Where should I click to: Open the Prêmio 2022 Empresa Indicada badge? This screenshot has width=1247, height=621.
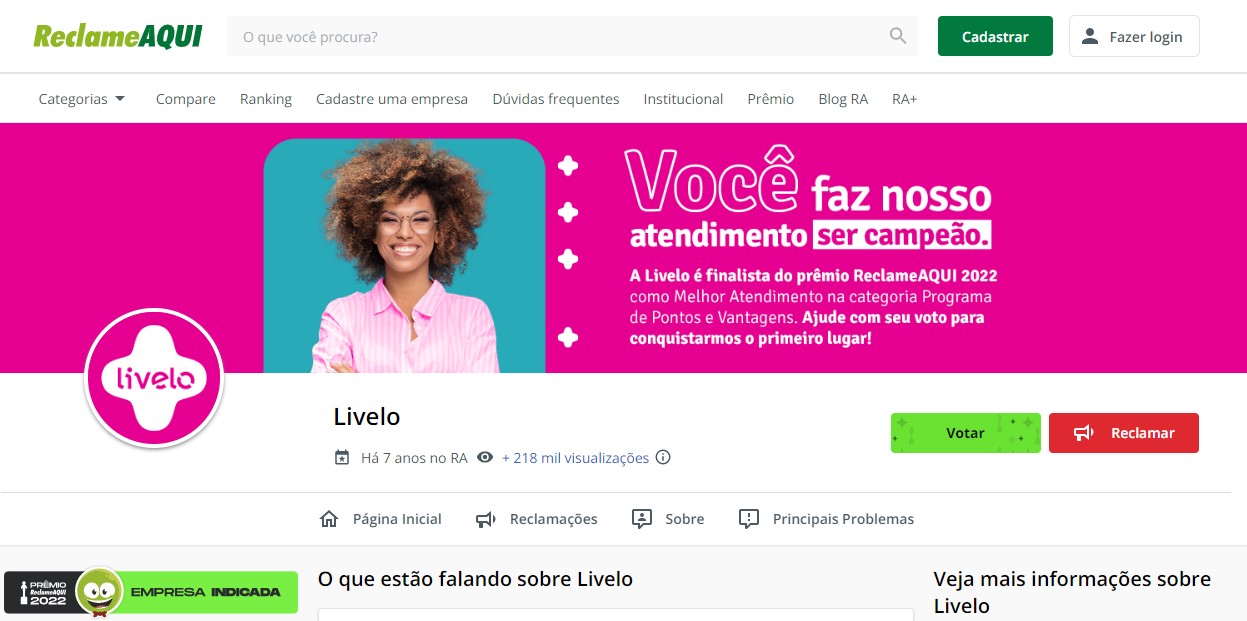click(151, 592)
